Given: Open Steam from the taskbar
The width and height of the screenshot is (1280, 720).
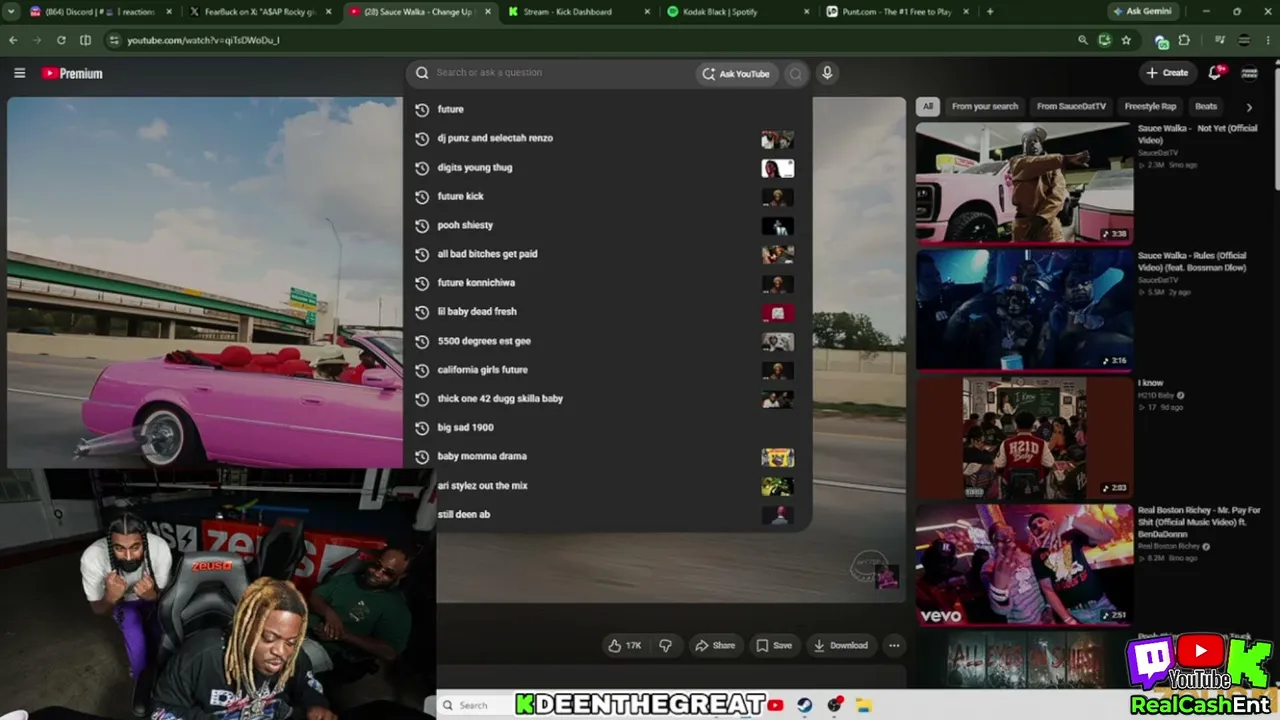Looking at the screenshot, I should coord(805,705).
